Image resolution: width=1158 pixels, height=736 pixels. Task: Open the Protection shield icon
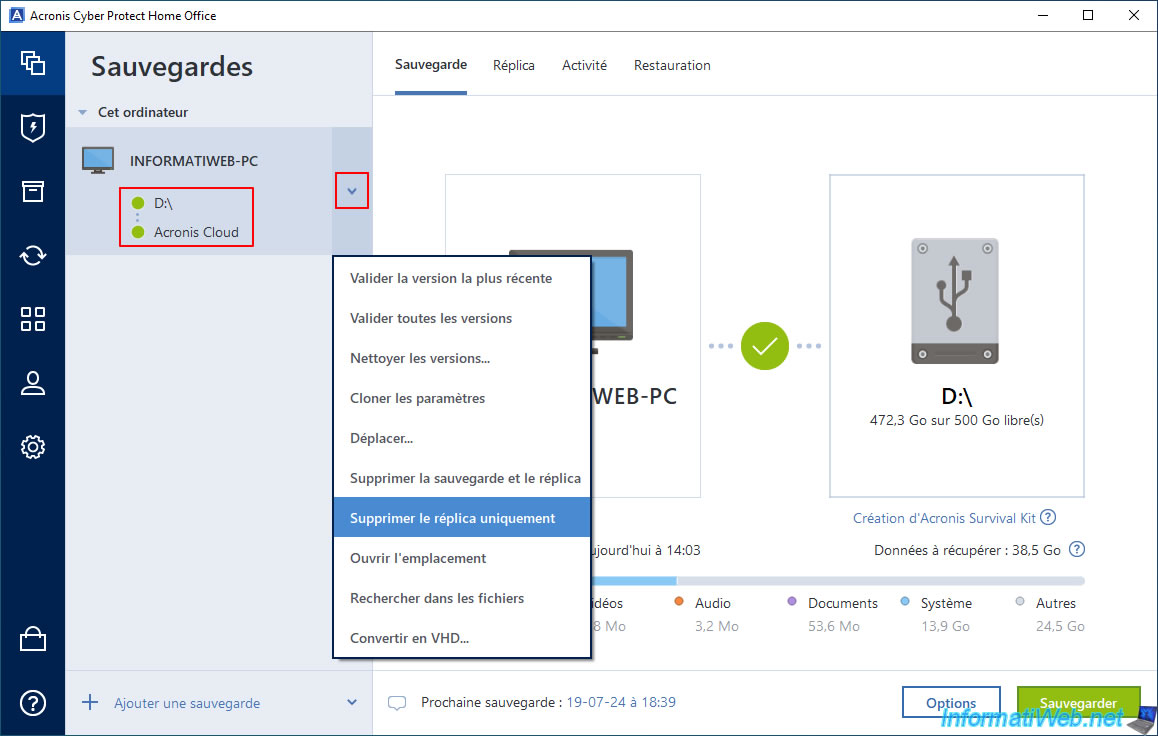click(32, 128)
